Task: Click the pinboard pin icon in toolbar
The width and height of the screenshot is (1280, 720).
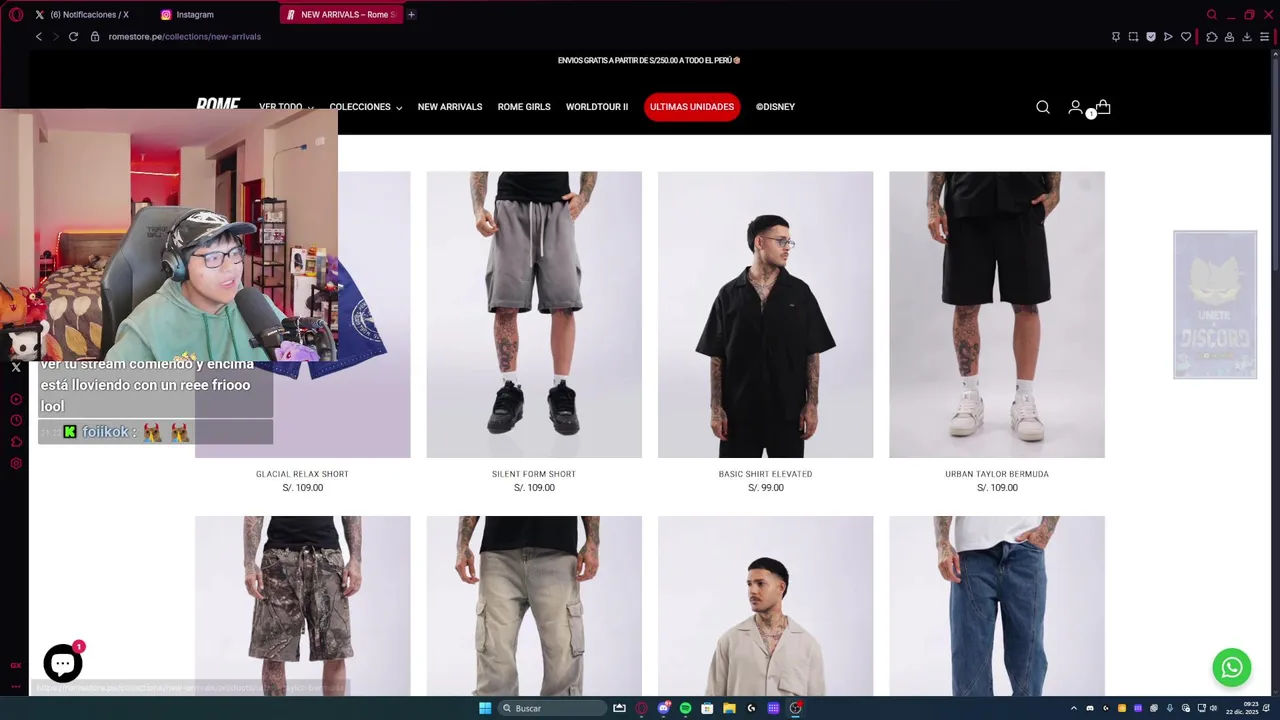Action: pos(1116,36)
